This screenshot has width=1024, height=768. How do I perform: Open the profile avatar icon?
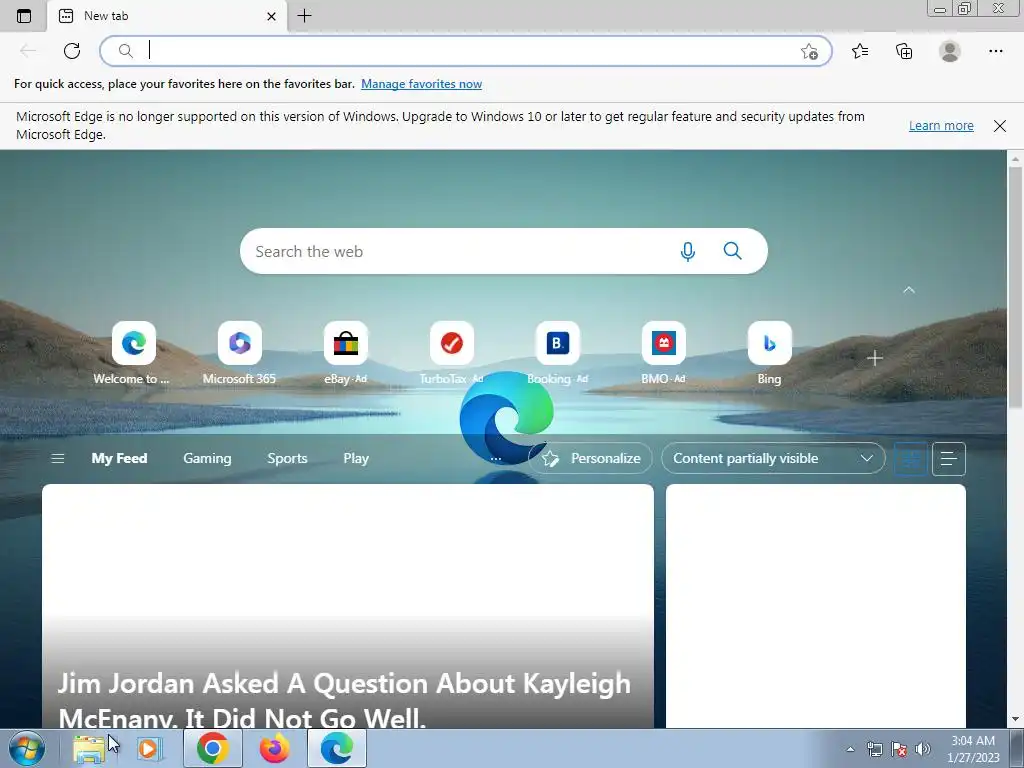click(950, 51)
